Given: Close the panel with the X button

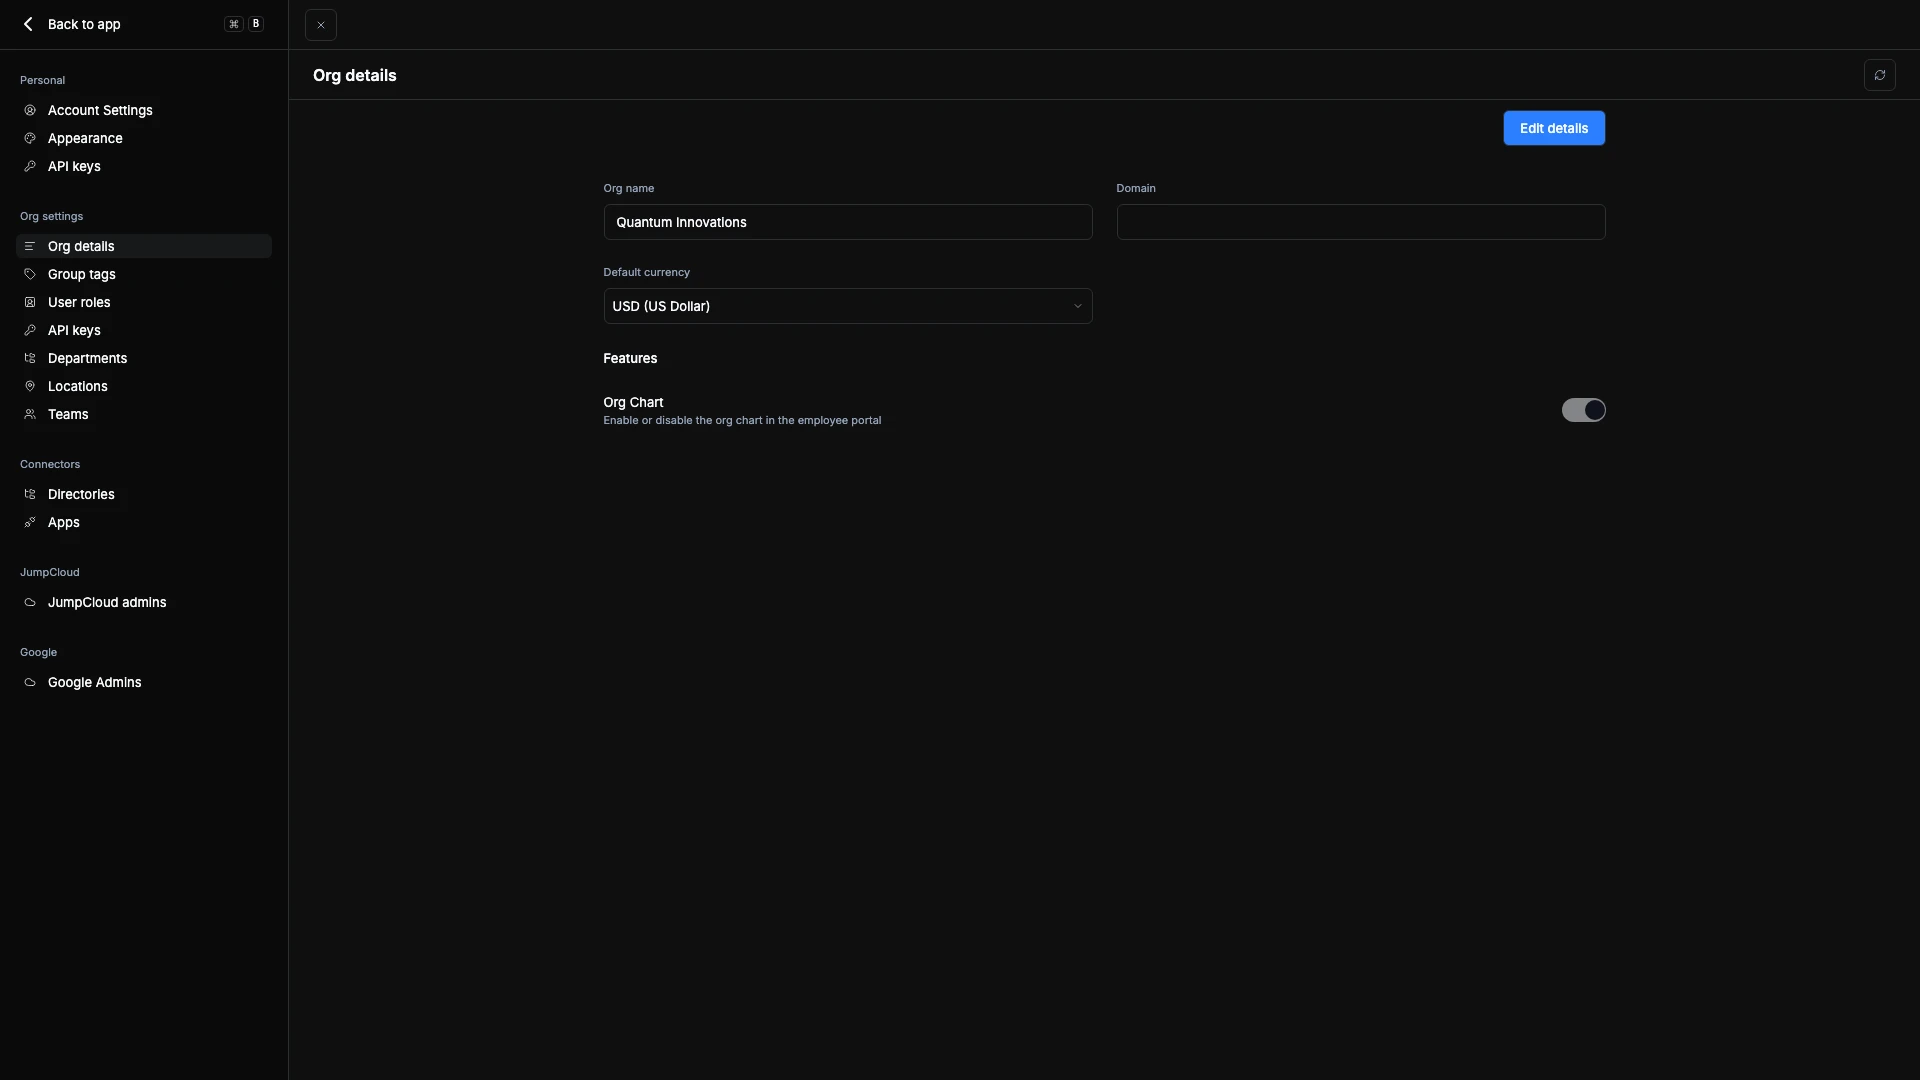Looking at the screenshot, I should [x=320, y=25].
